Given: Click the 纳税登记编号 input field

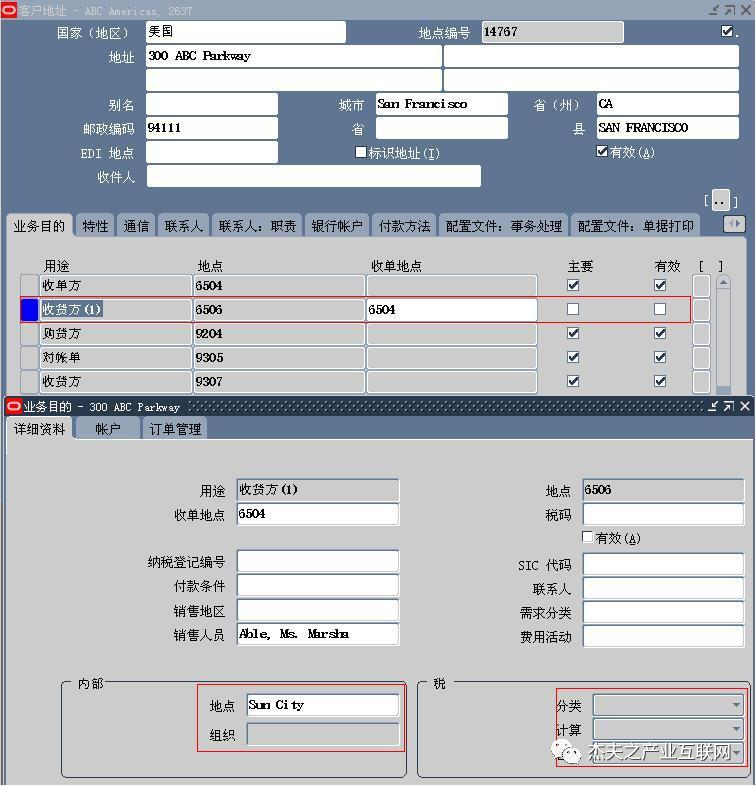Looking at the screenshot, I should 318,561.
